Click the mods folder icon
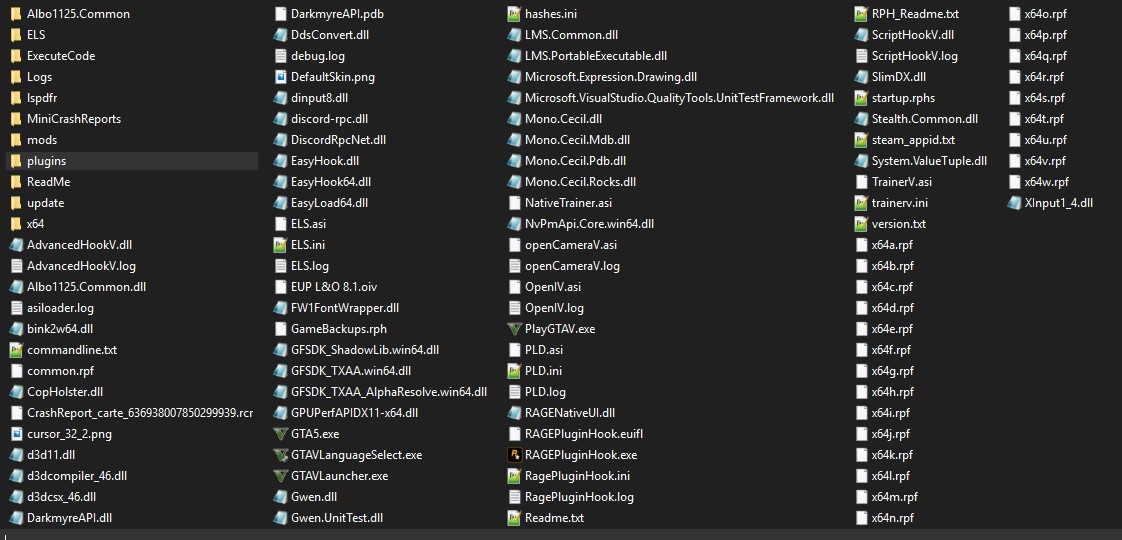The width and height of the screenshot is (1122, 540). click(x=16, y=140)
